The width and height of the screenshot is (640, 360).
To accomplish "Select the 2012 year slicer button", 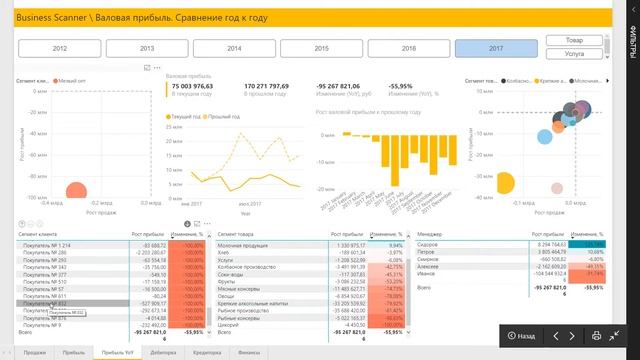I will click(60, 49).
